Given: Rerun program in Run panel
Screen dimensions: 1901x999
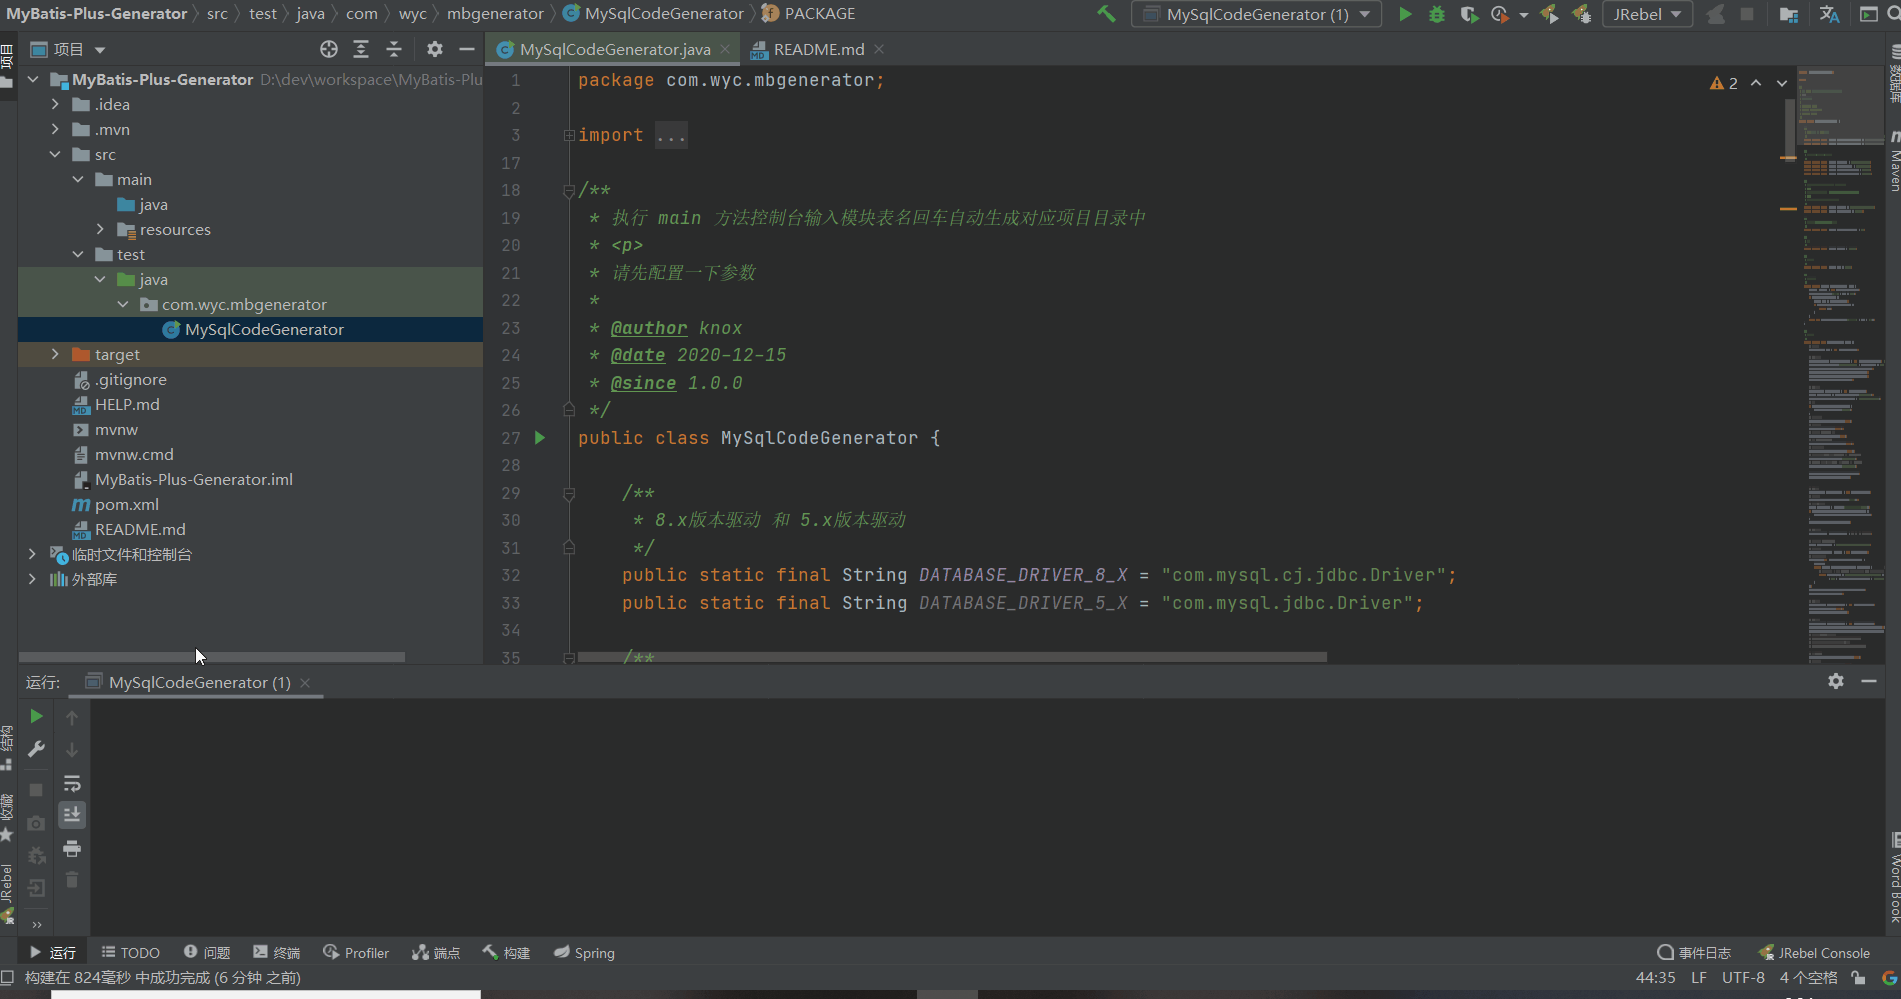Looking at the screenshot, I should [x=36, y=716].
